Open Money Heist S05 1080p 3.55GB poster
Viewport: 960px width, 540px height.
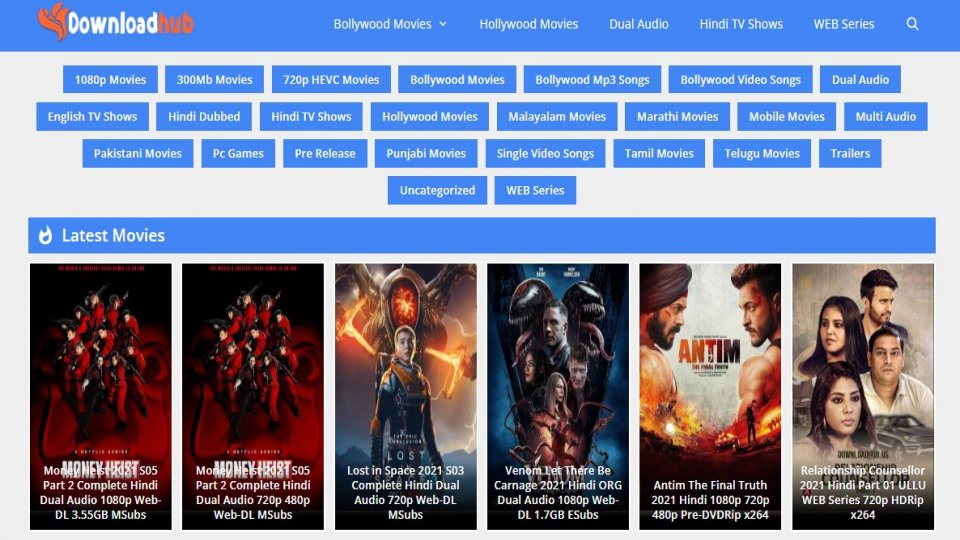[100, 397]
